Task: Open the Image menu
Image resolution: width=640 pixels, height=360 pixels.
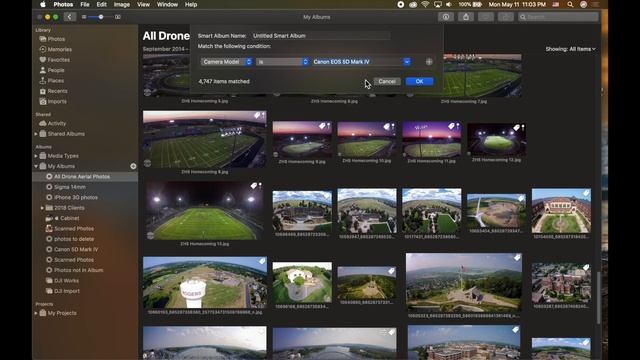Action: [x=122, y=4]
